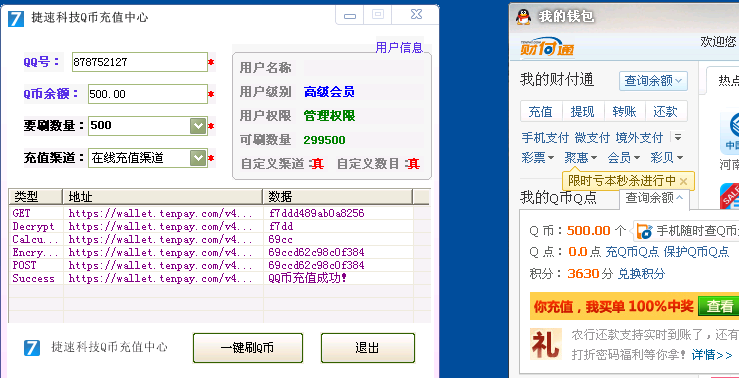Open the 要刷数量 dropdown arrow
The image size is (739, 378).
tap(198, 126)
